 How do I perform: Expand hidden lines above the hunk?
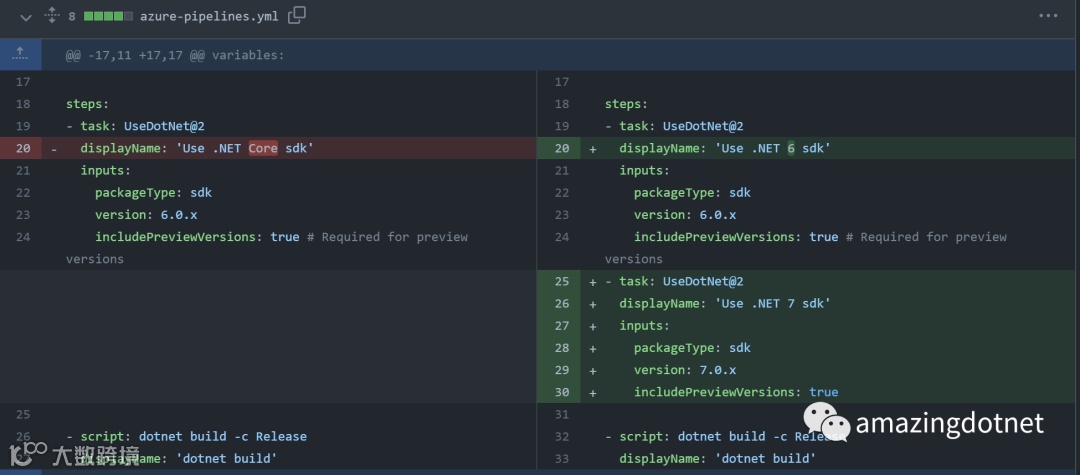coord(20,55)
